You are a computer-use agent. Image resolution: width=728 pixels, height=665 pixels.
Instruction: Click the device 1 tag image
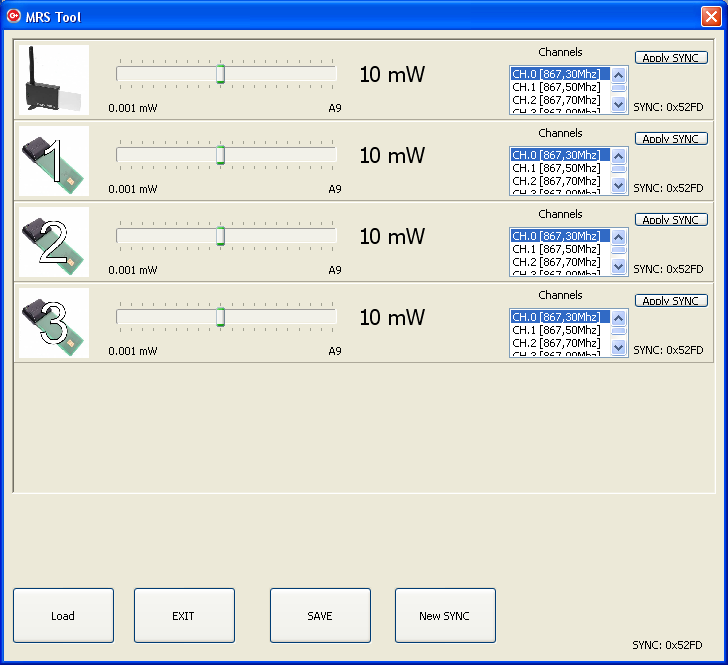coord(54,161)
